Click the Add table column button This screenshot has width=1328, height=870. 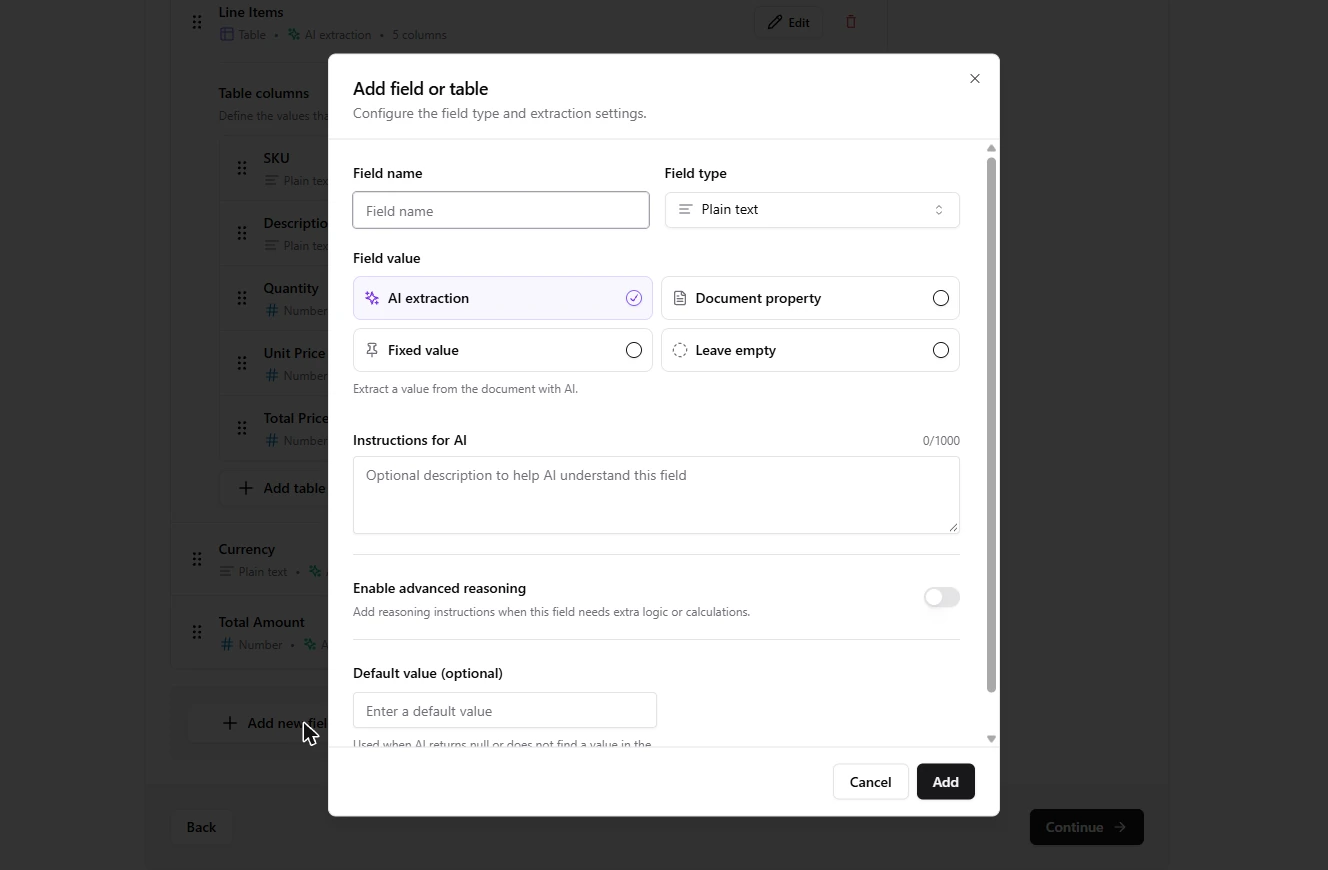tap(275, 488)
